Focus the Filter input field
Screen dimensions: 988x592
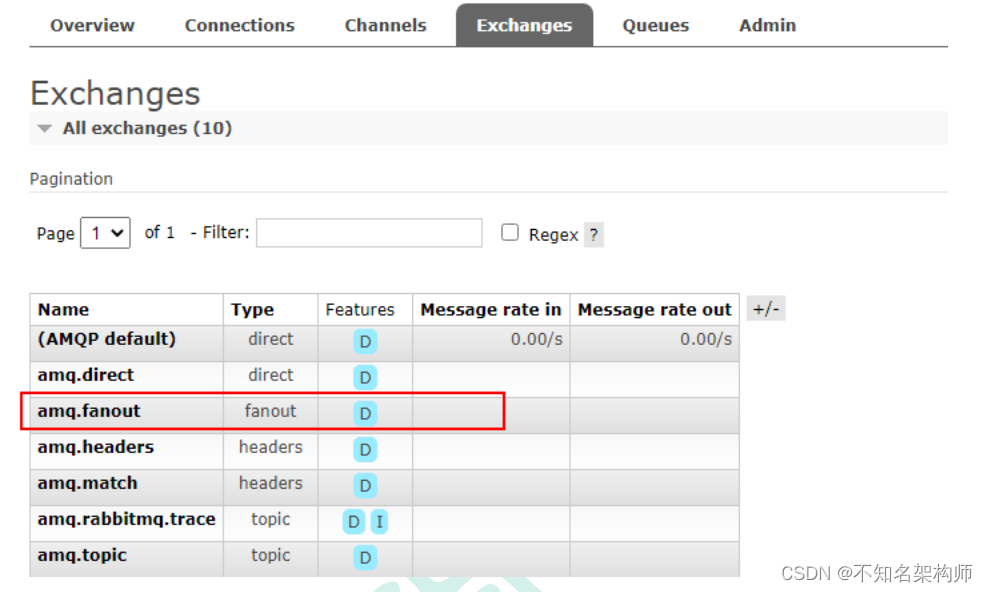coord(369,233)
